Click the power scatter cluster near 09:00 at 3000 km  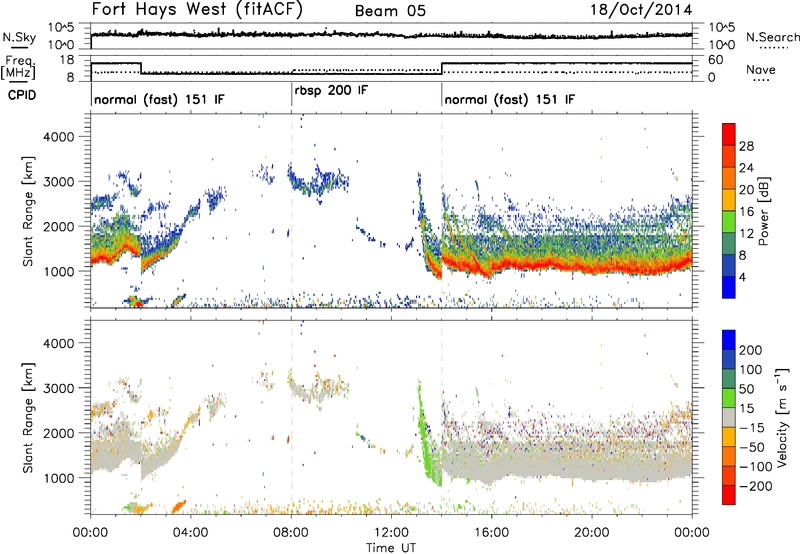(x=318, y=182)
